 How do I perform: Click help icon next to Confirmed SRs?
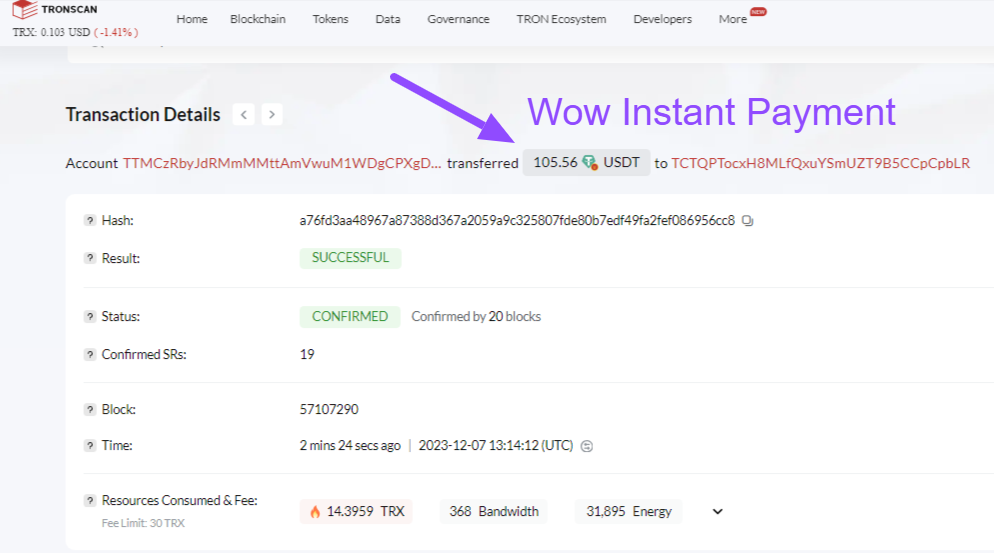click(90, 355)
